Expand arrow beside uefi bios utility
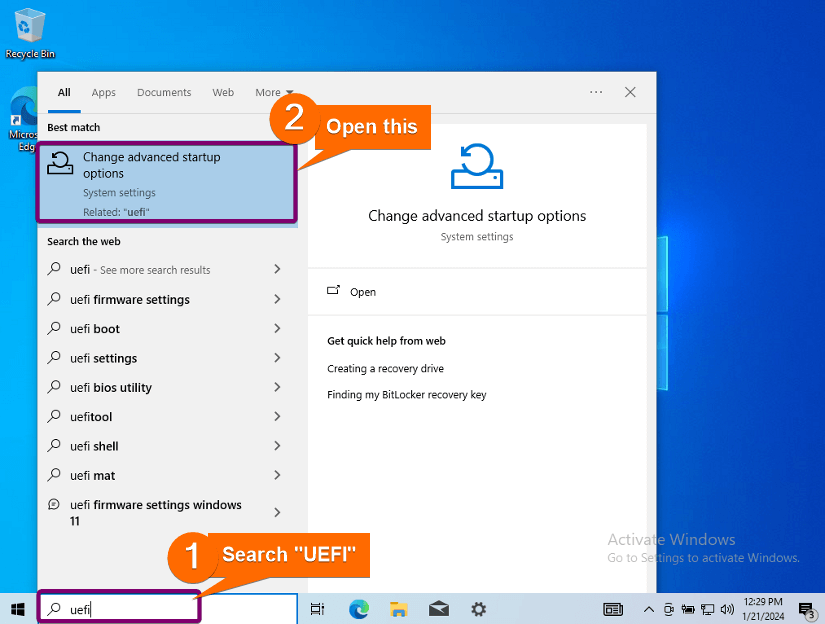825x624 pixels. point(277,387)
